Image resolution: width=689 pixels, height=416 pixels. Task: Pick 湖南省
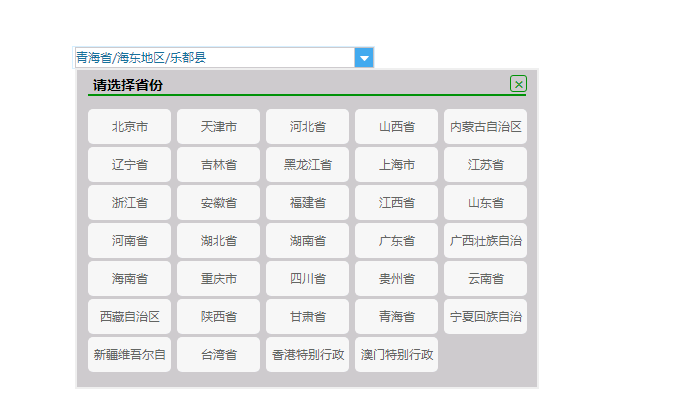308,241
